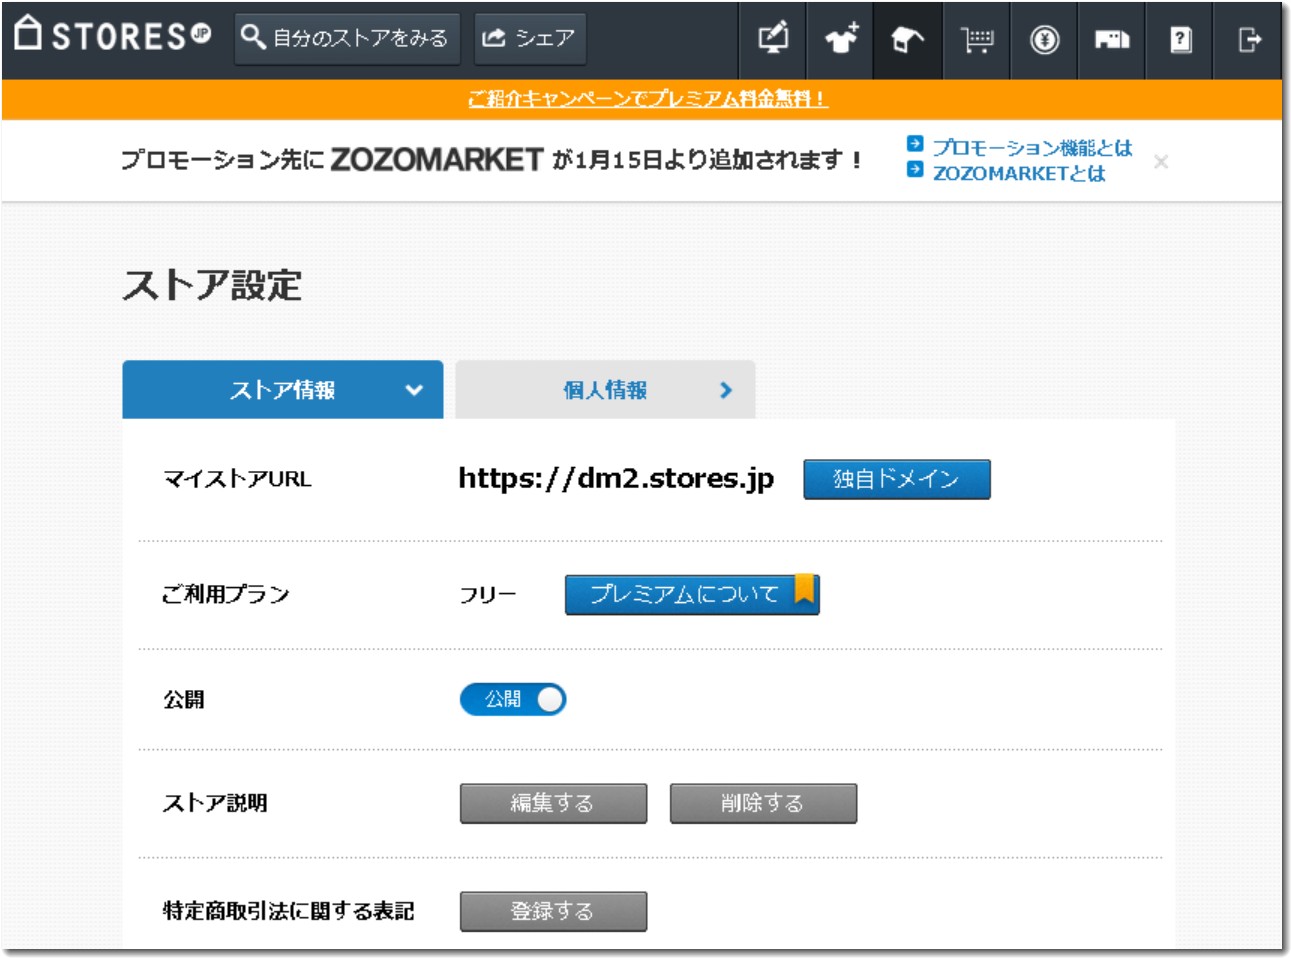Click the STORES.jp logo

pyautogui.click(x=113, y=35)
